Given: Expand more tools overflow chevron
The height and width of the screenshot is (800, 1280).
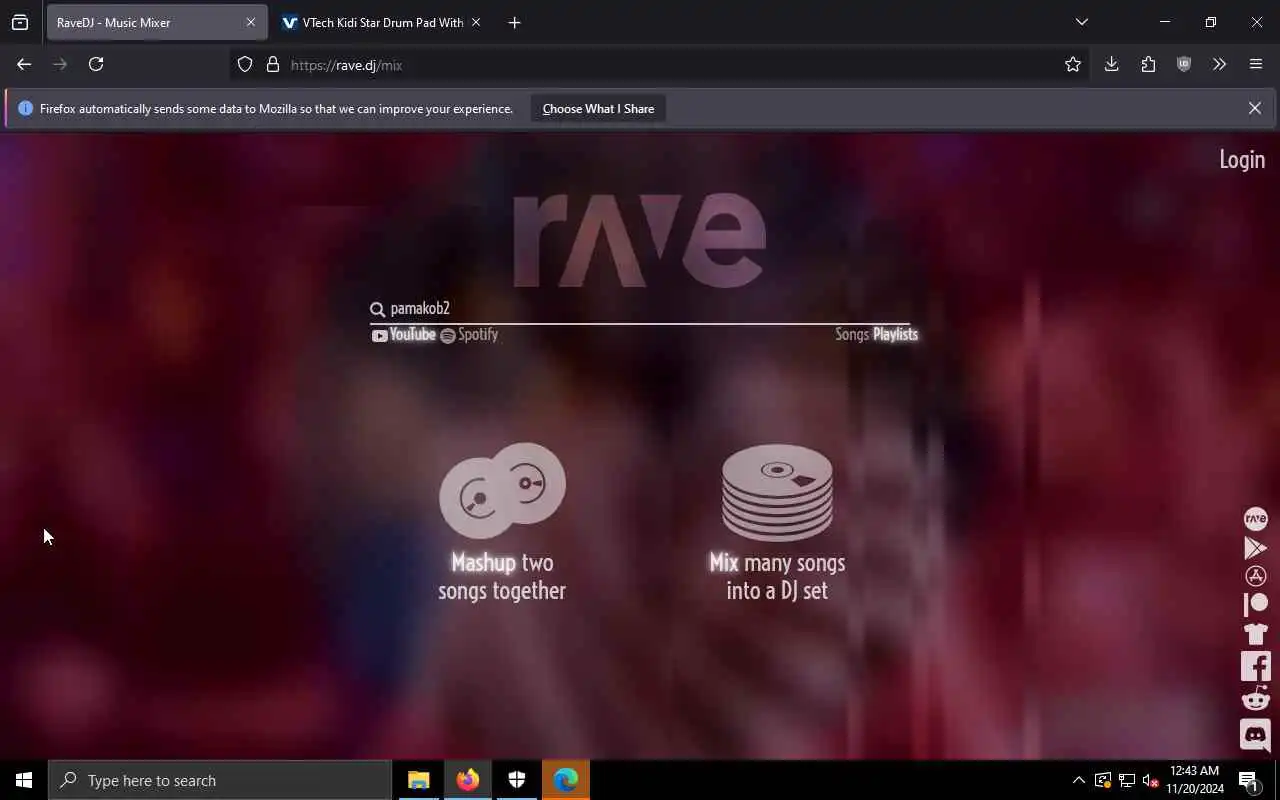Looking at the screenshot, I should pos(1219,64).
